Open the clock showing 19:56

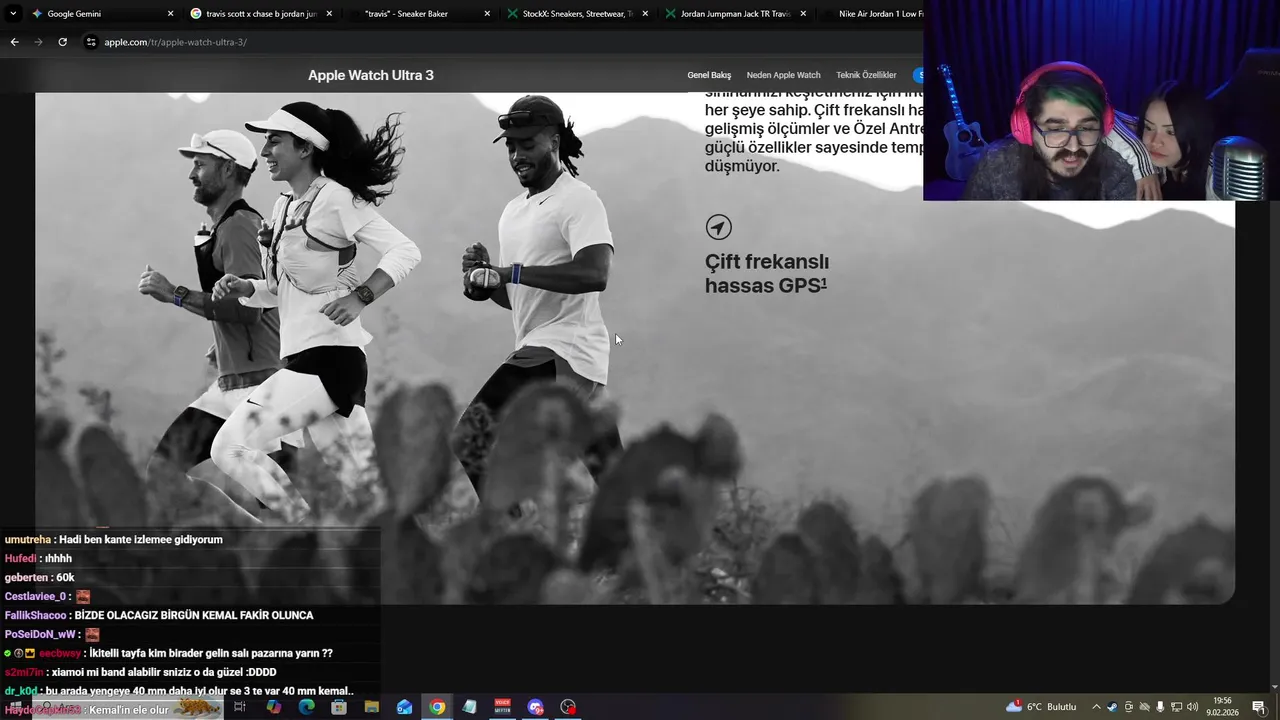[x=1222, y=707]
